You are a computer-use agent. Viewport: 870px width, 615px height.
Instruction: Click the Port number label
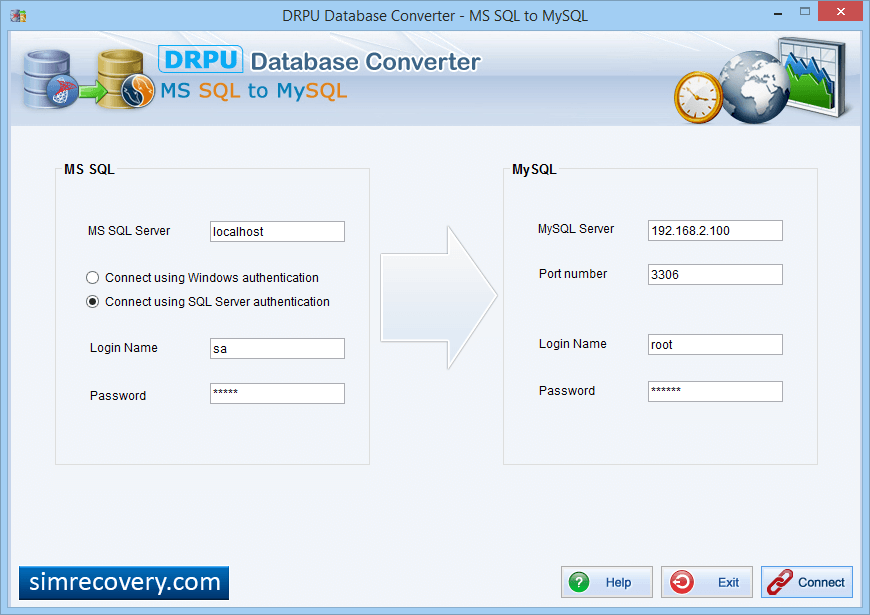point(573,274)
